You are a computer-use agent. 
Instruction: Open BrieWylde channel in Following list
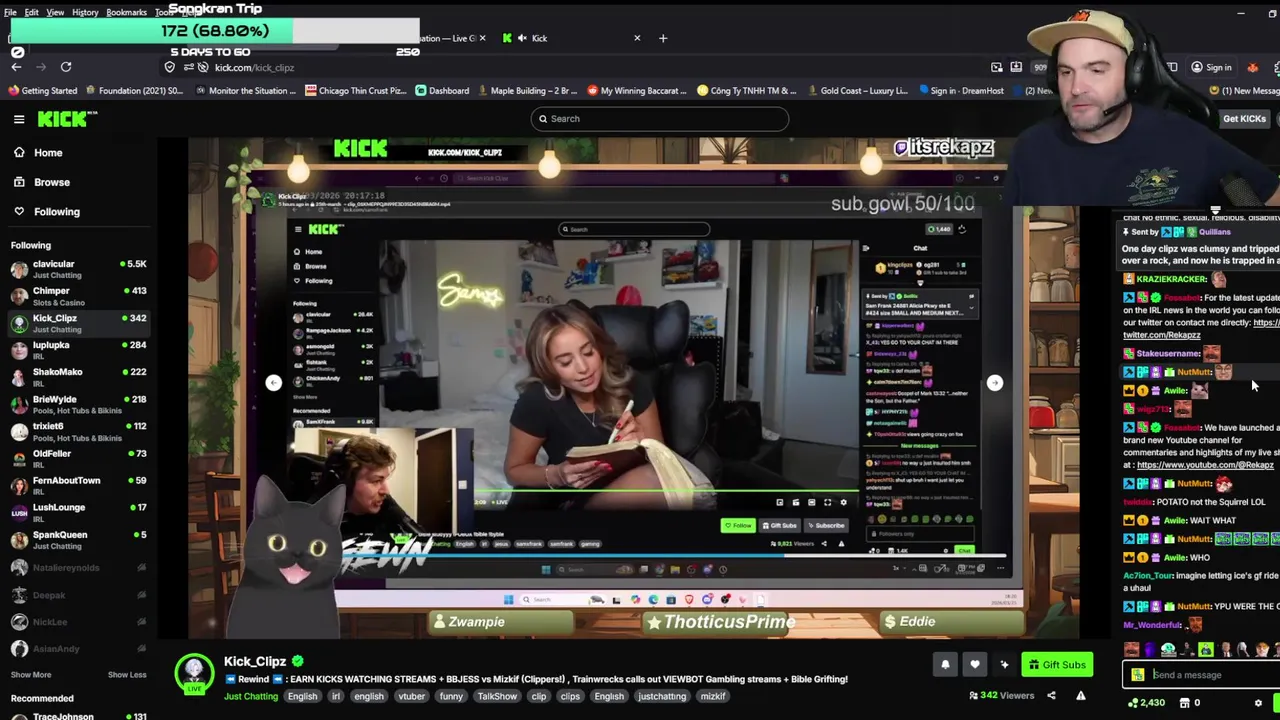point(78,404)
